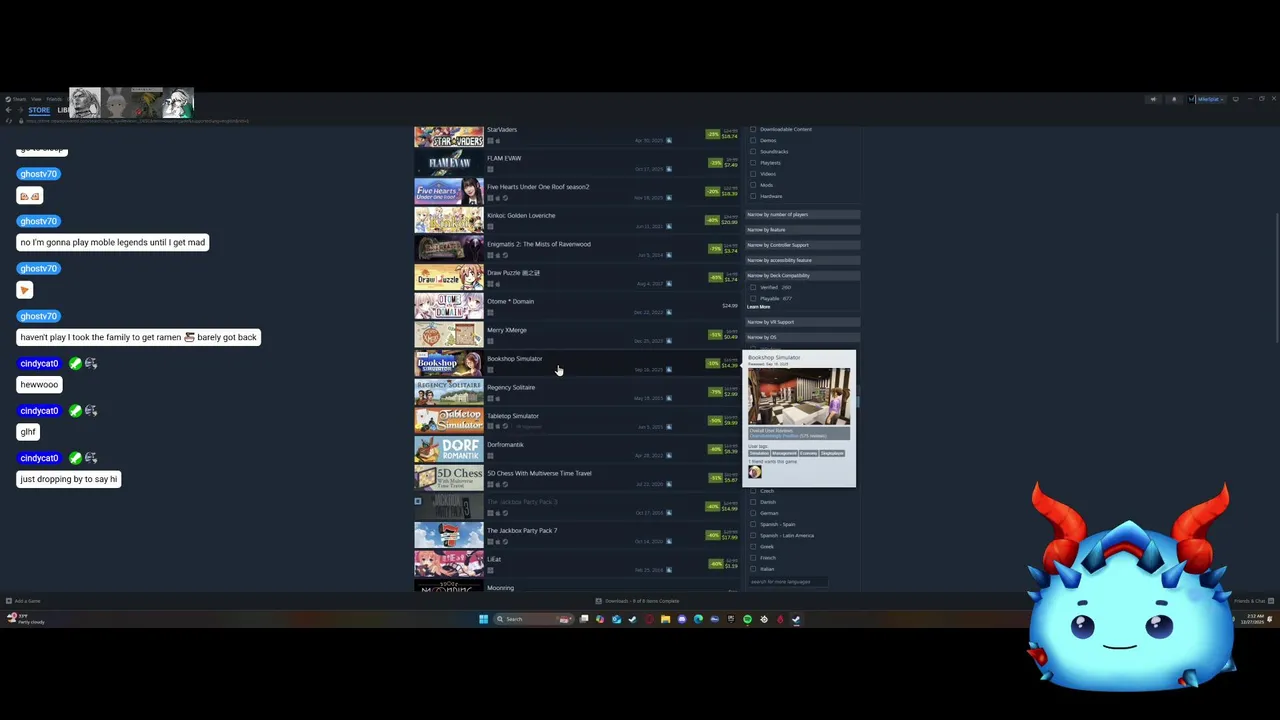Expand Narrow by accessibility feature
The height and width of the screenshot is (720, 1280).
click(801, 260)
